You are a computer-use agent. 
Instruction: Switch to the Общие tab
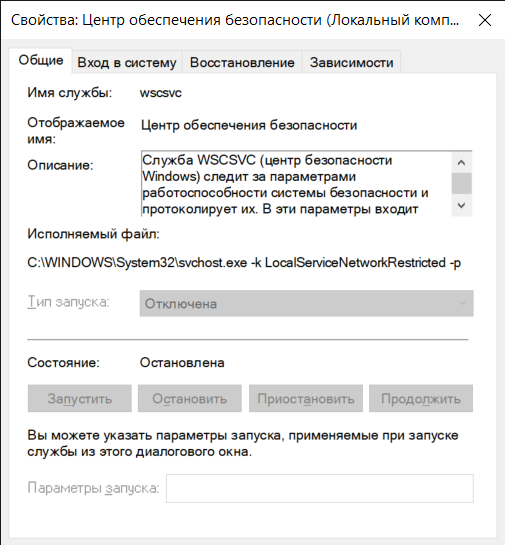tap(41, 60)
